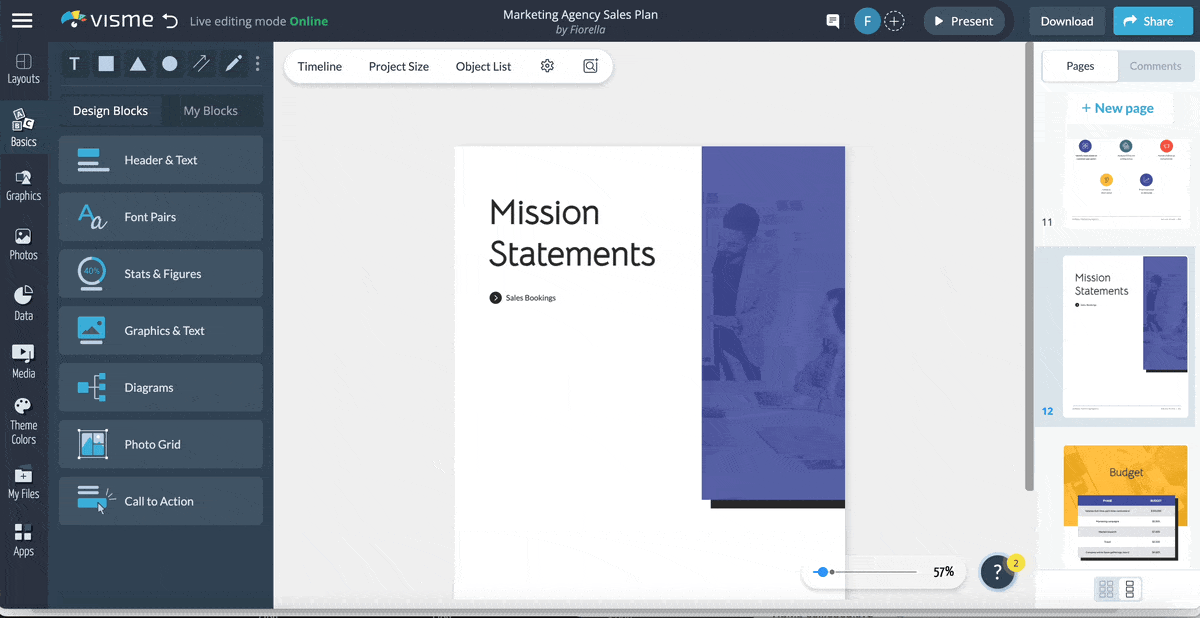
Task: Open the Photos sidebar panel
Action: 23,244
